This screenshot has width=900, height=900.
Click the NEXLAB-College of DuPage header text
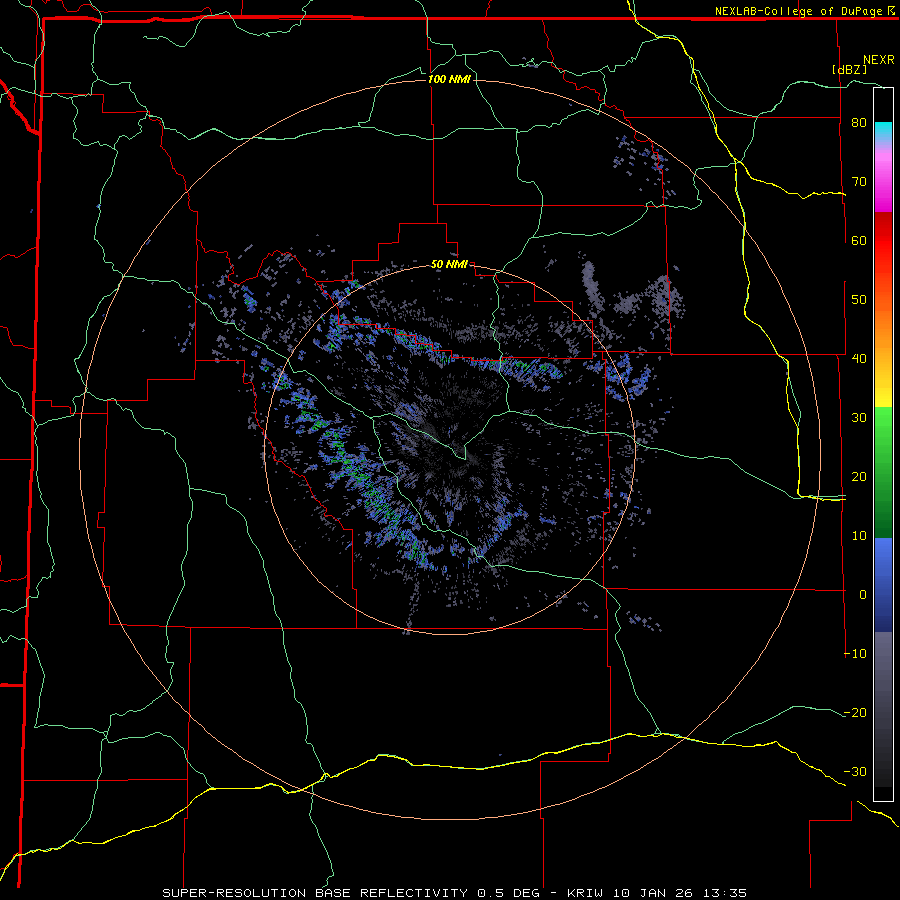coord(798,11)
